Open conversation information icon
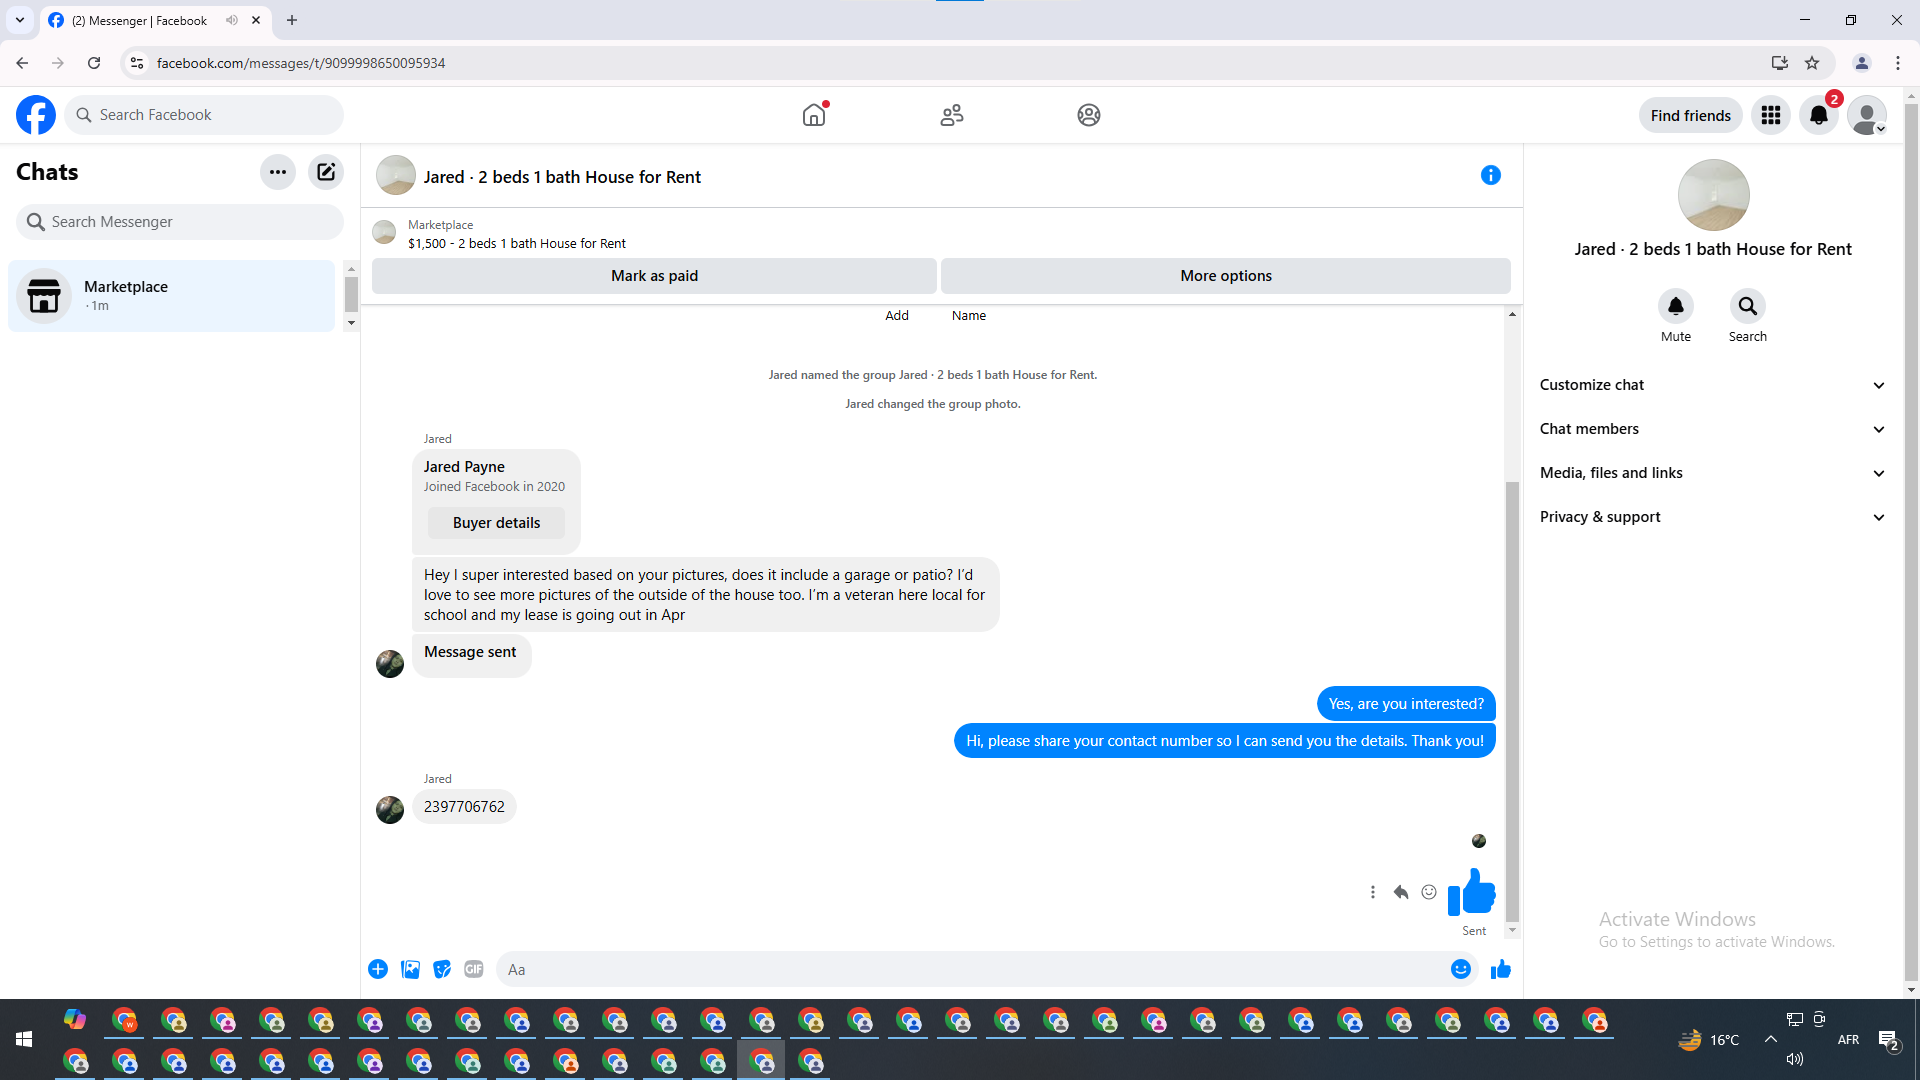1920x1080 pixels. tap(1490, 176)
